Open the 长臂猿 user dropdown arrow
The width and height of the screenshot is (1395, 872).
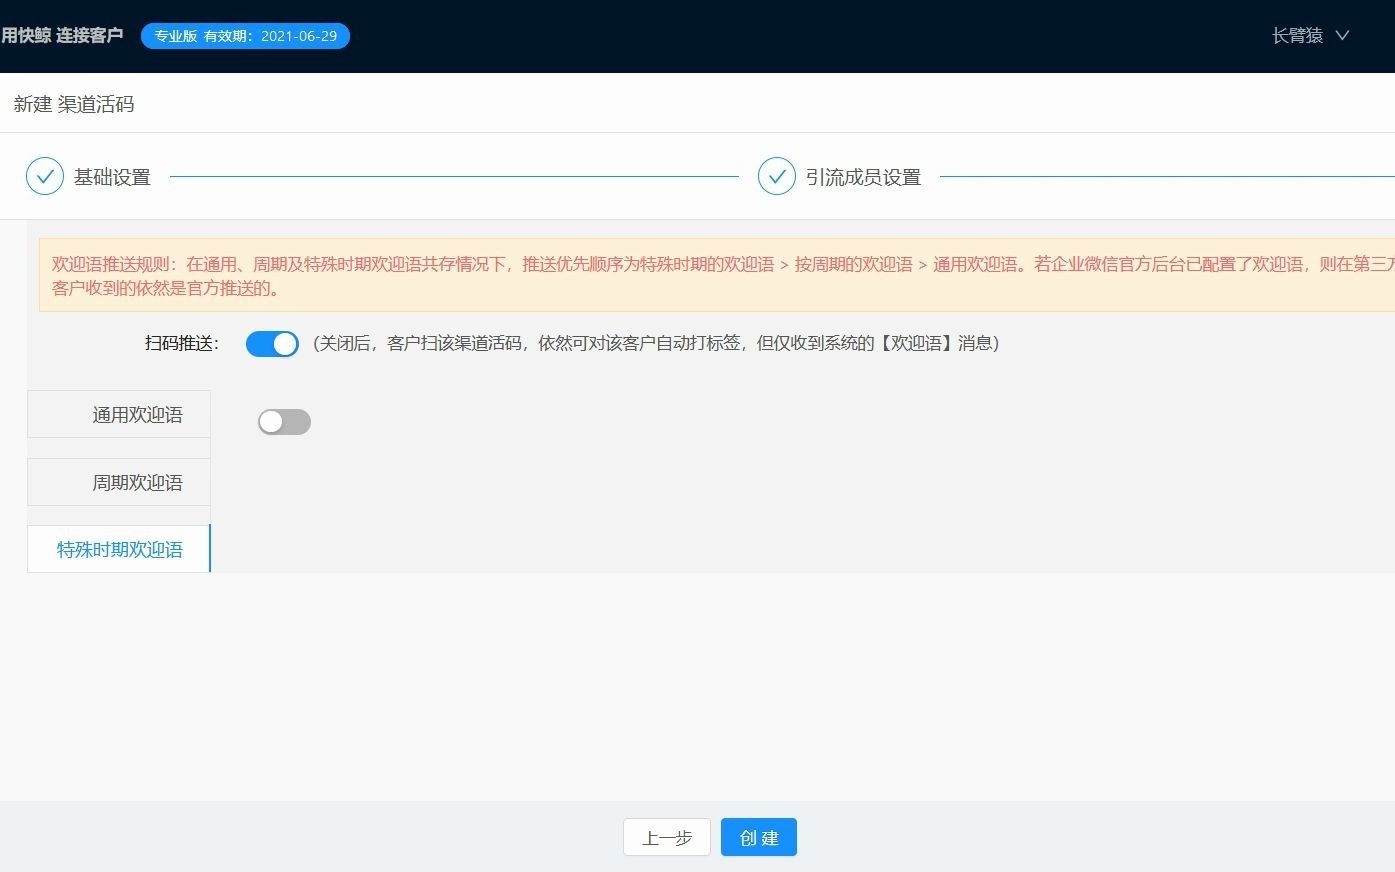[x=1343, y=35]
